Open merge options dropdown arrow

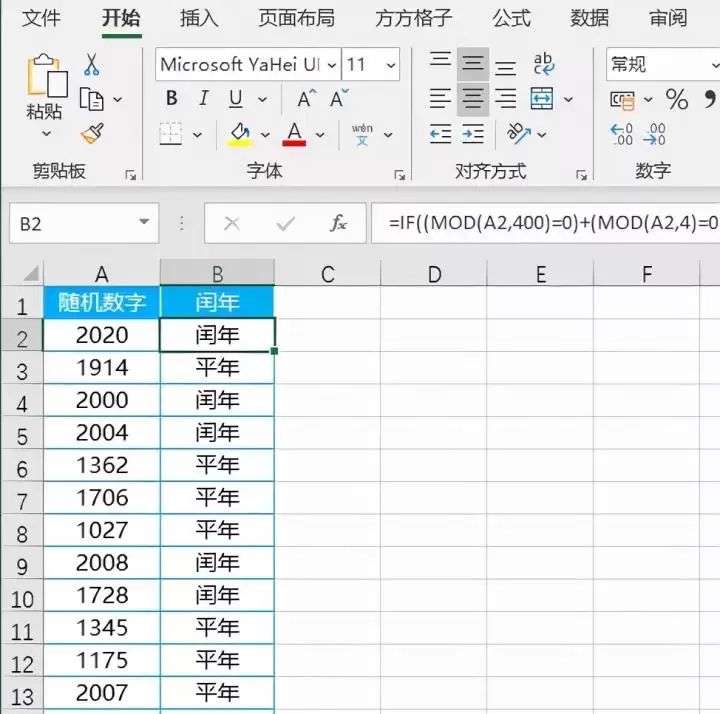[568, 99]
